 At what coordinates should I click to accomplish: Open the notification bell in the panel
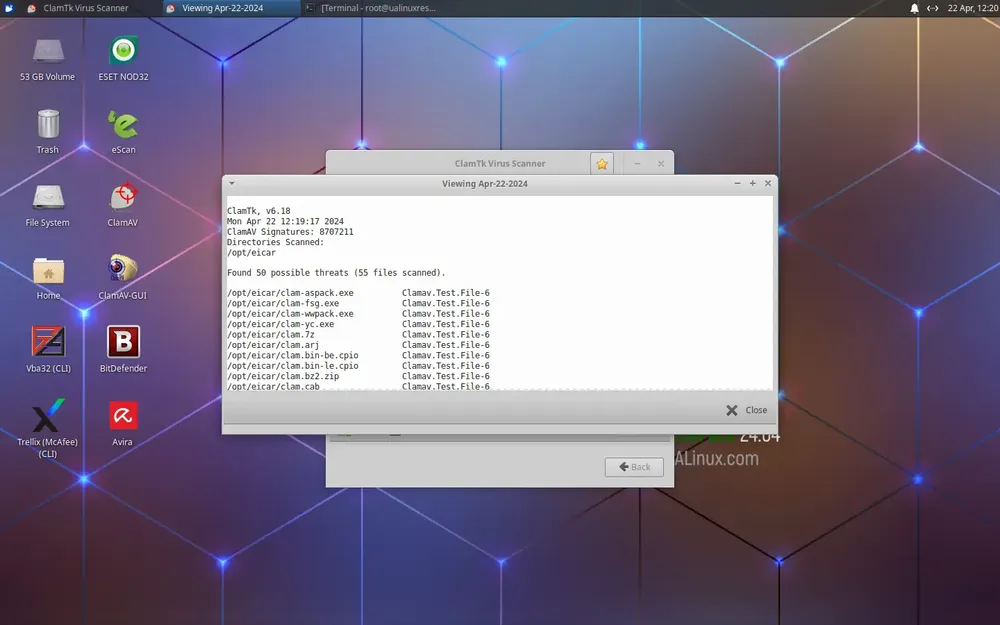point(914,8)
